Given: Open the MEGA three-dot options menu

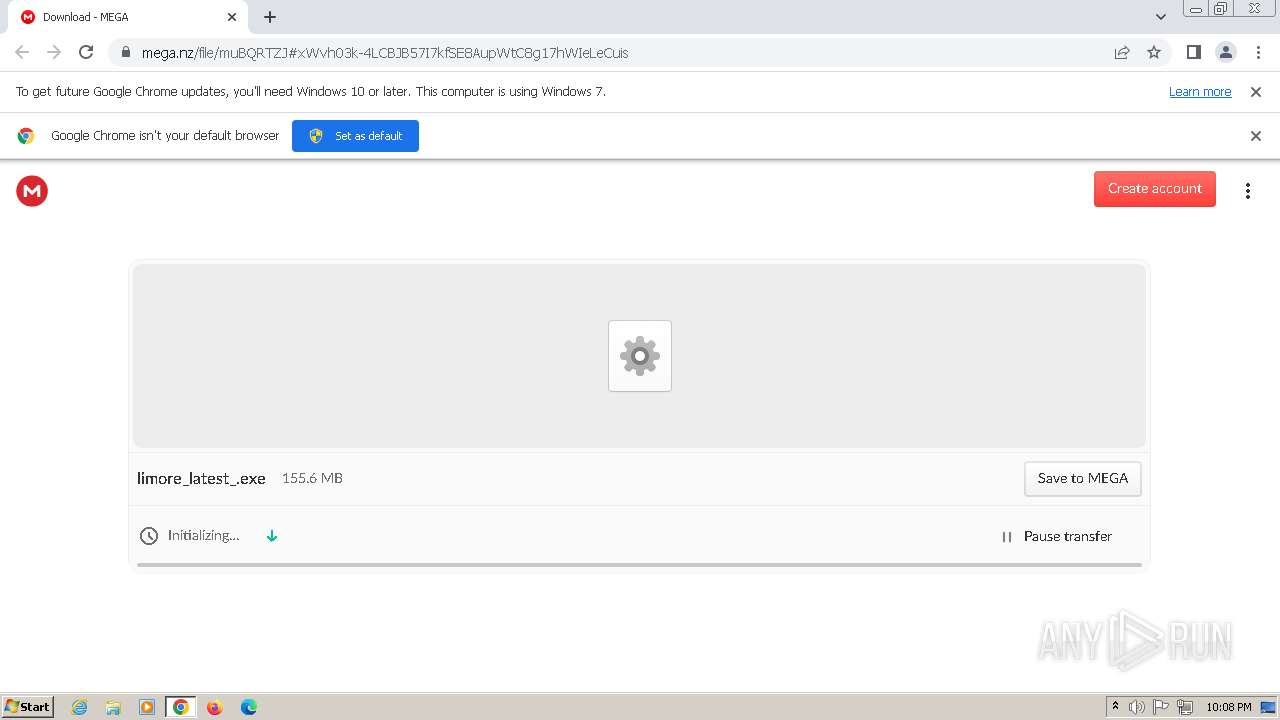Looking at the screenshot, I should [1248, 190].
